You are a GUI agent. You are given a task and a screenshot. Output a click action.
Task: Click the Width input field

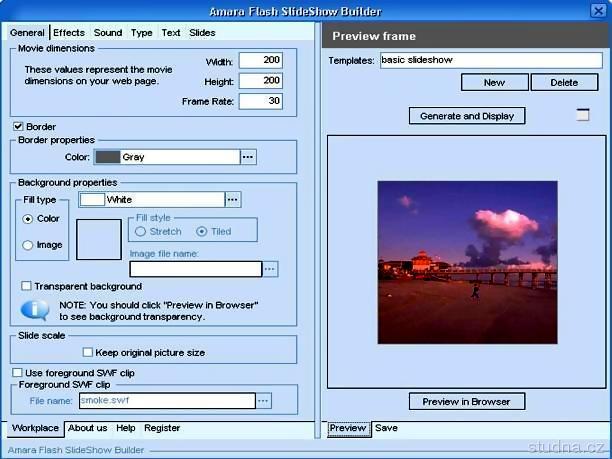click(x=260, y=61)
